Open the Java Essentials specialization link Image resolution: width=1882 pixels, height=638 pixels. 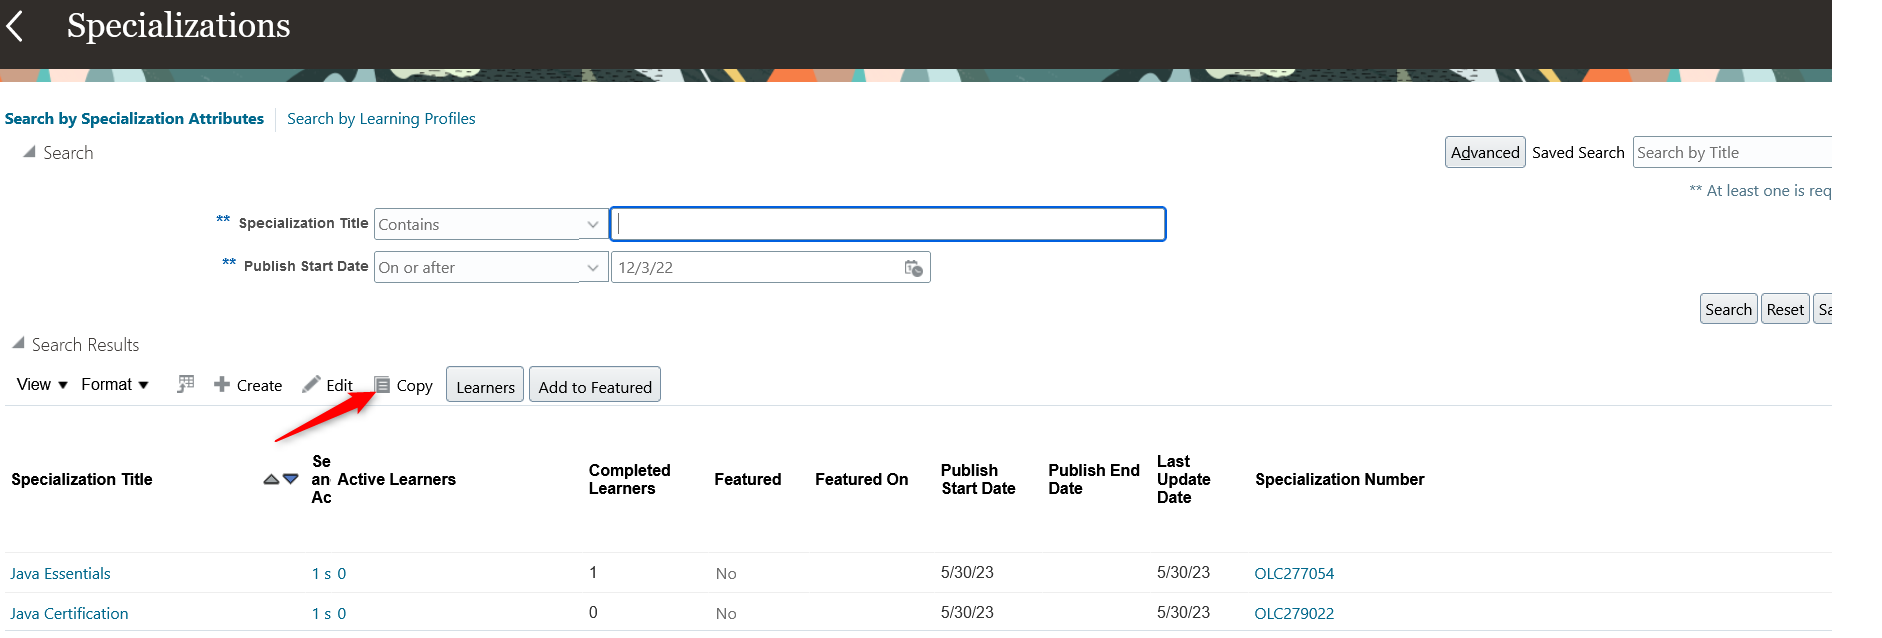(x=60, y=573)
